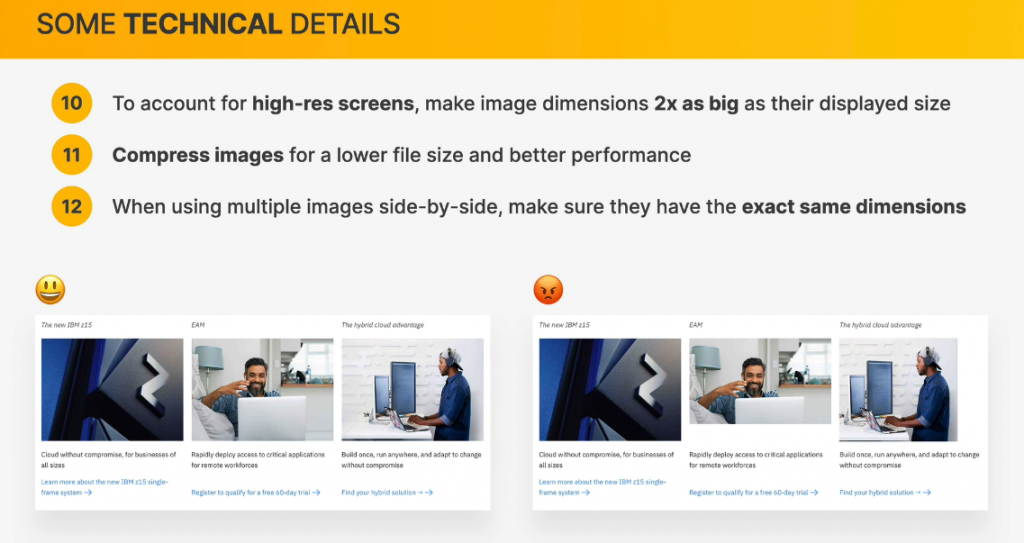This screenshot has width=1024, height=543.
Task: Open 'Register to qualify for a free 60-day trial' in angry-emoji example
Action: pos(753,492)
